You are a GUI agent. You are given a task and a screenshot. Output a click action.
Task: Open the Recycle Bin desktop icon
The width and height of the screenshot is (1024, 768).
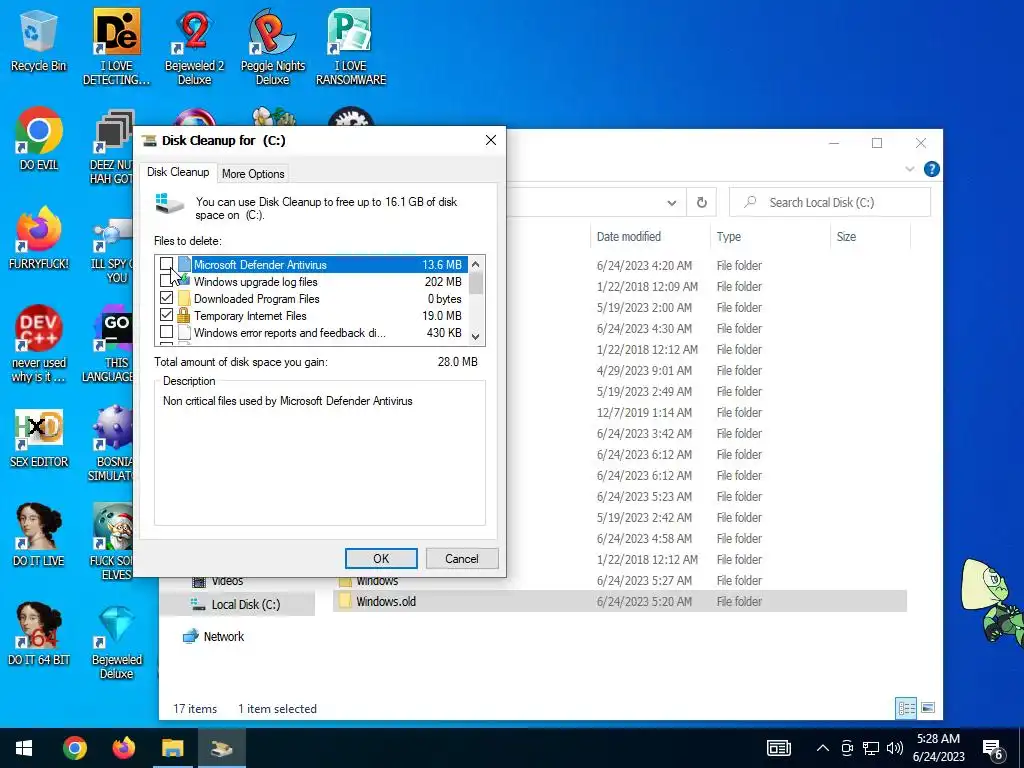tap(39, 40)
